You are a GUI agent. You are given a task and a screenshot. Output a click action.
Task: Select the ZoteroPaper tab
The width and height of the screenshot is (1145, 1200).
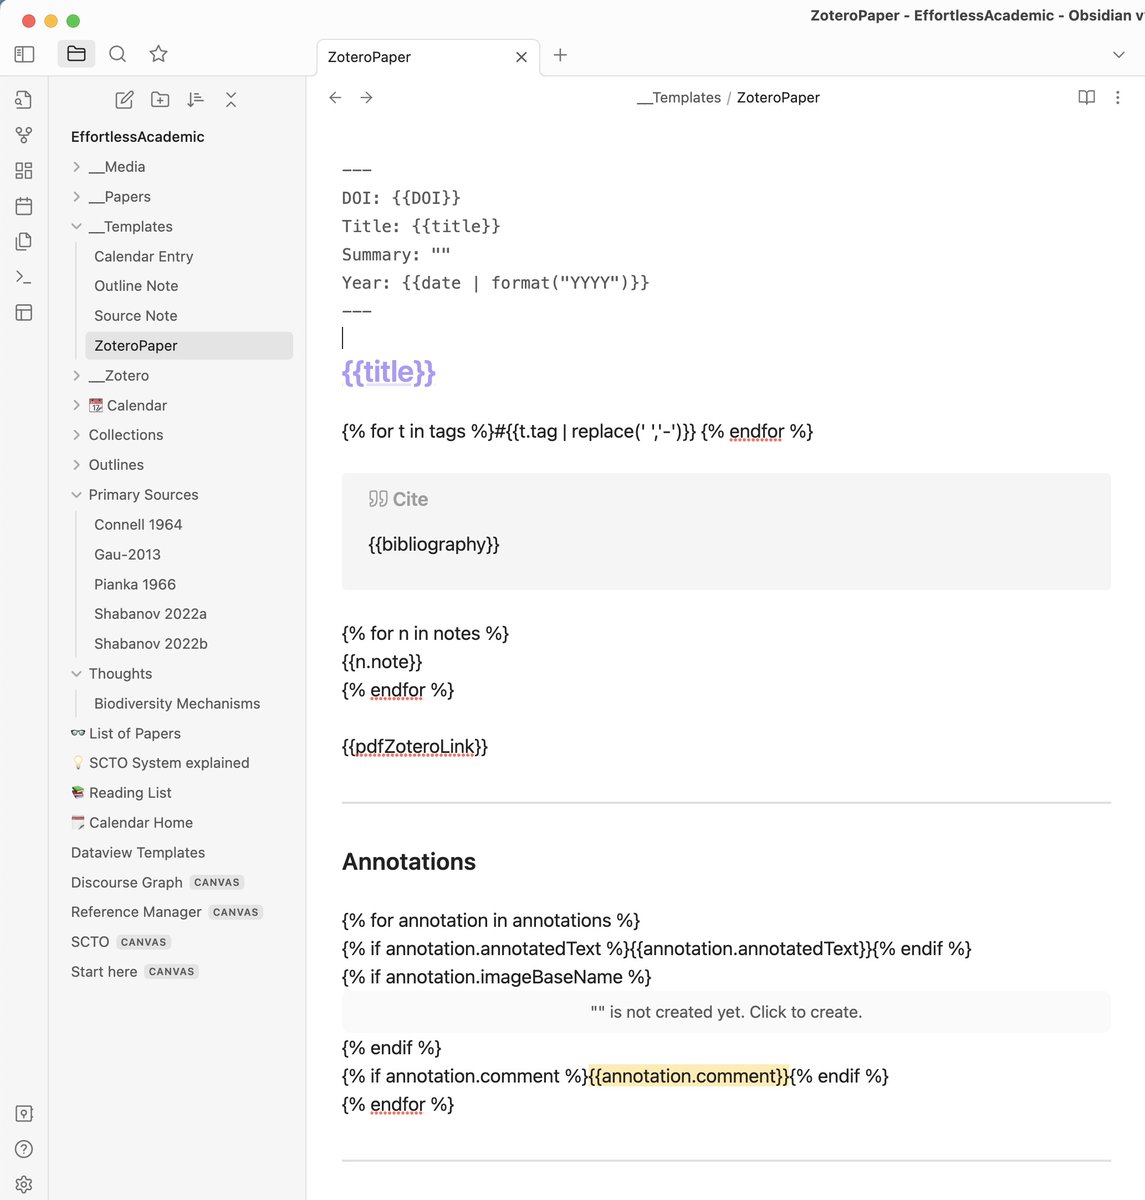[428, 57]
